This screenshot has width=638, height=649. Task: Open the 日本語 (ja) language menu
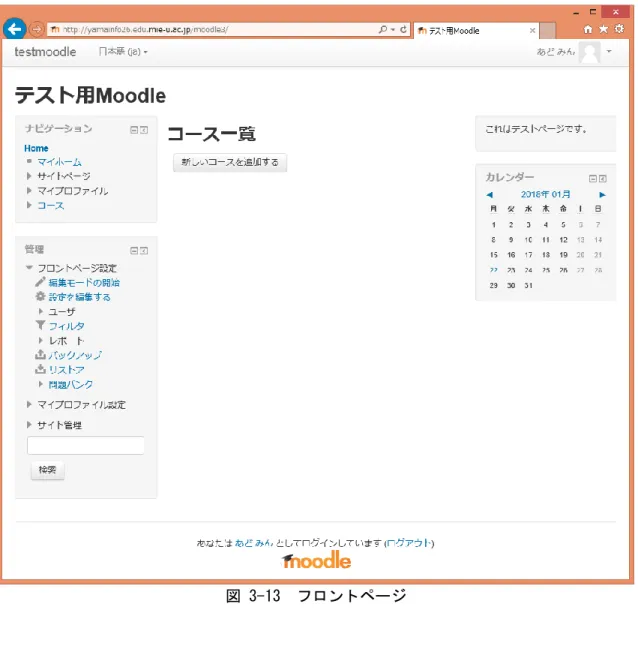(123, 52)
